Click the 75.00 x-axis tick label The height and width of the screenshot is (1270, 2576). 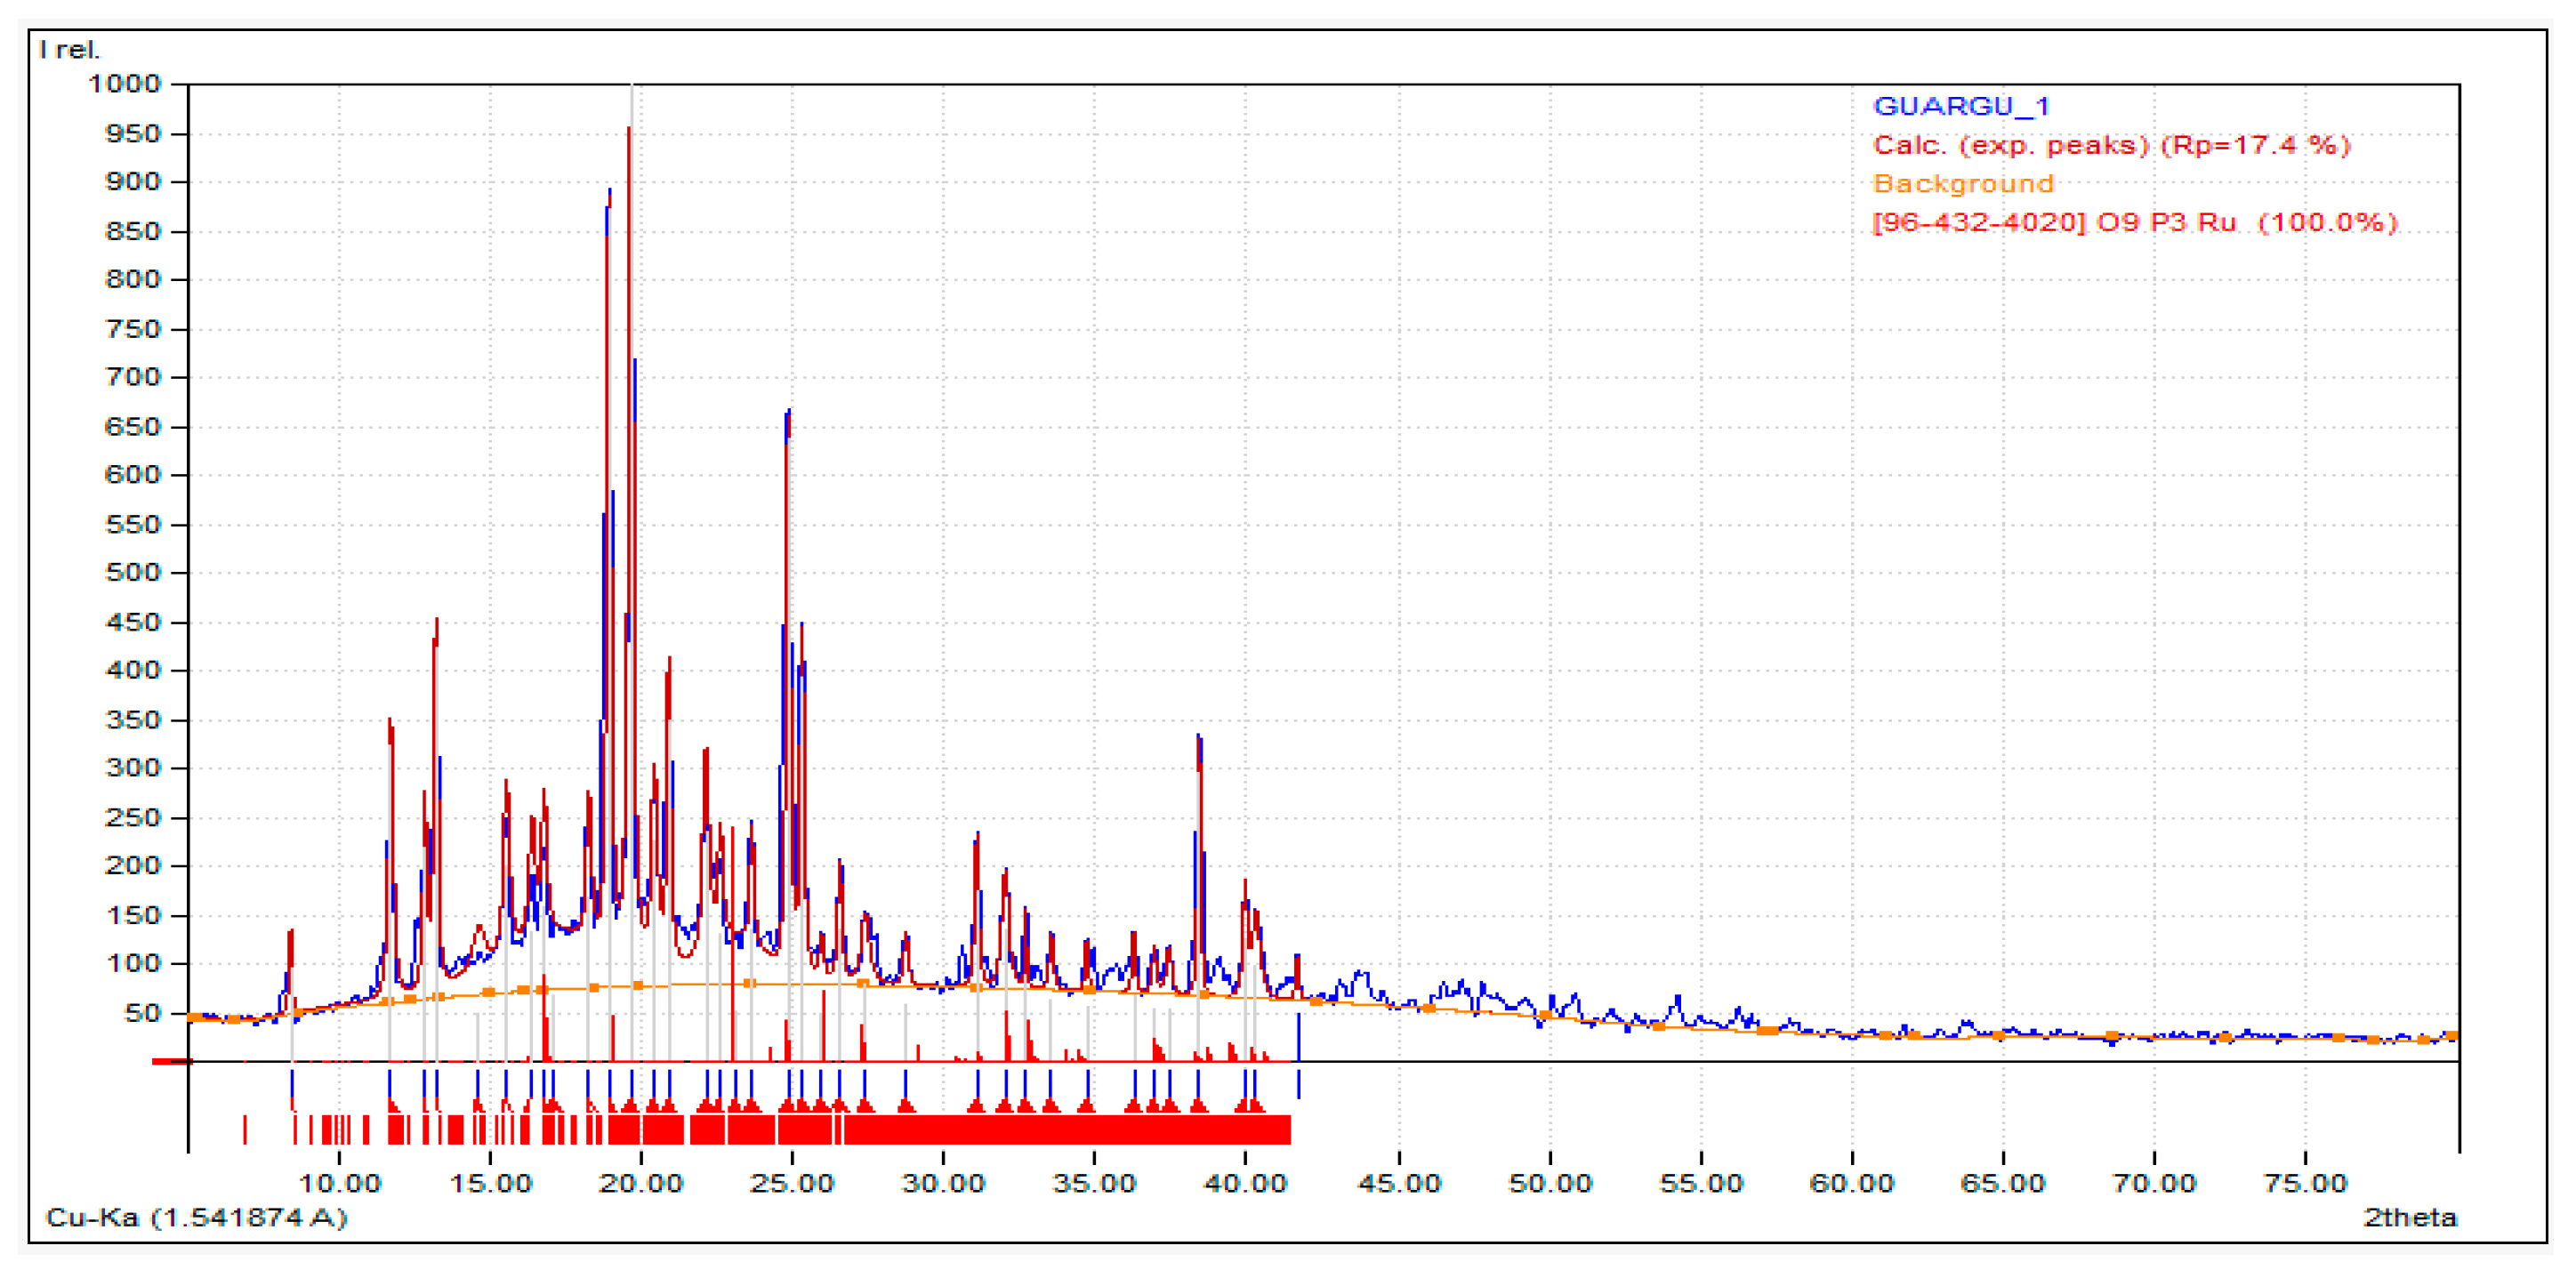pyautogui.click(x=2305, y=1184)
